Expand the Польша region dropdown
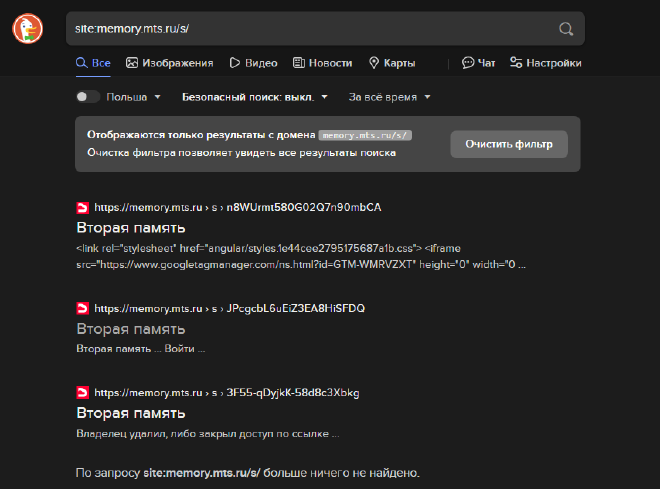The height and width of the screenshot is (489, 660). (133, 97)
